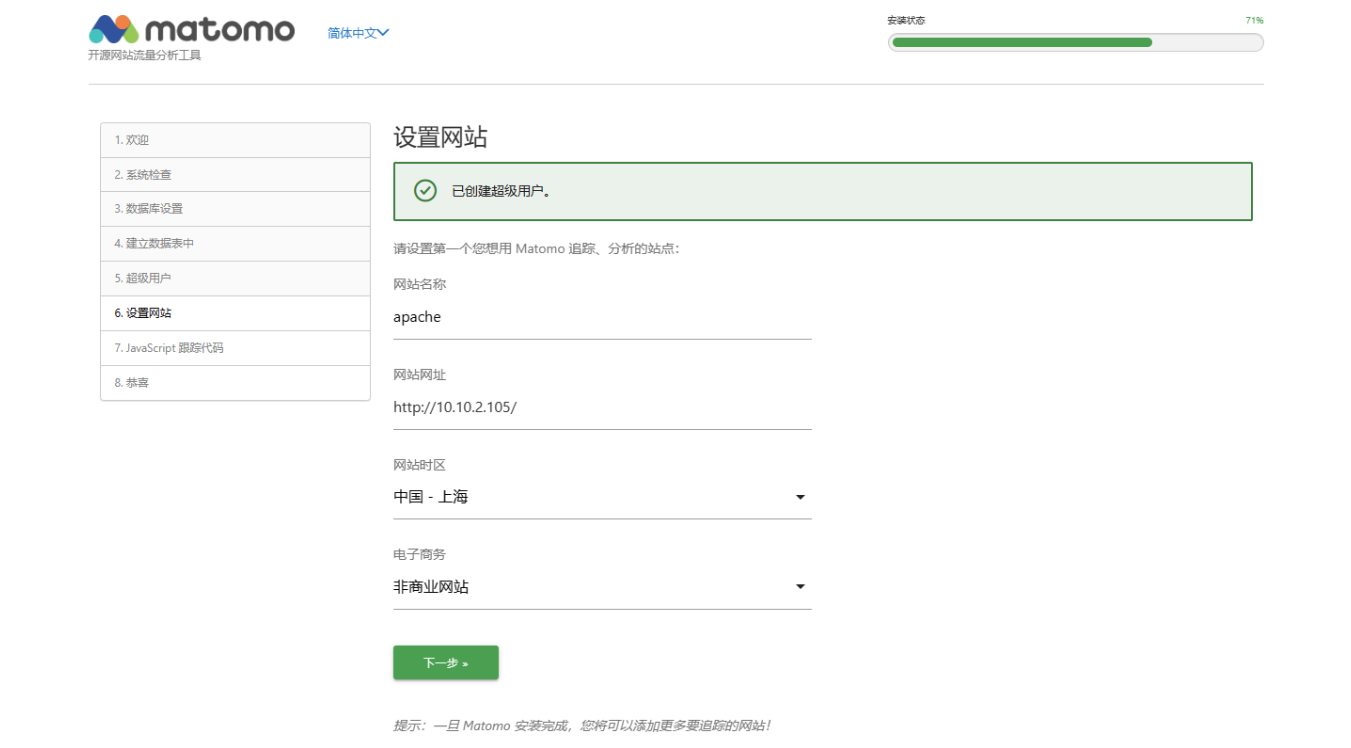Click the language selector chevron arrow

point(384,33)
